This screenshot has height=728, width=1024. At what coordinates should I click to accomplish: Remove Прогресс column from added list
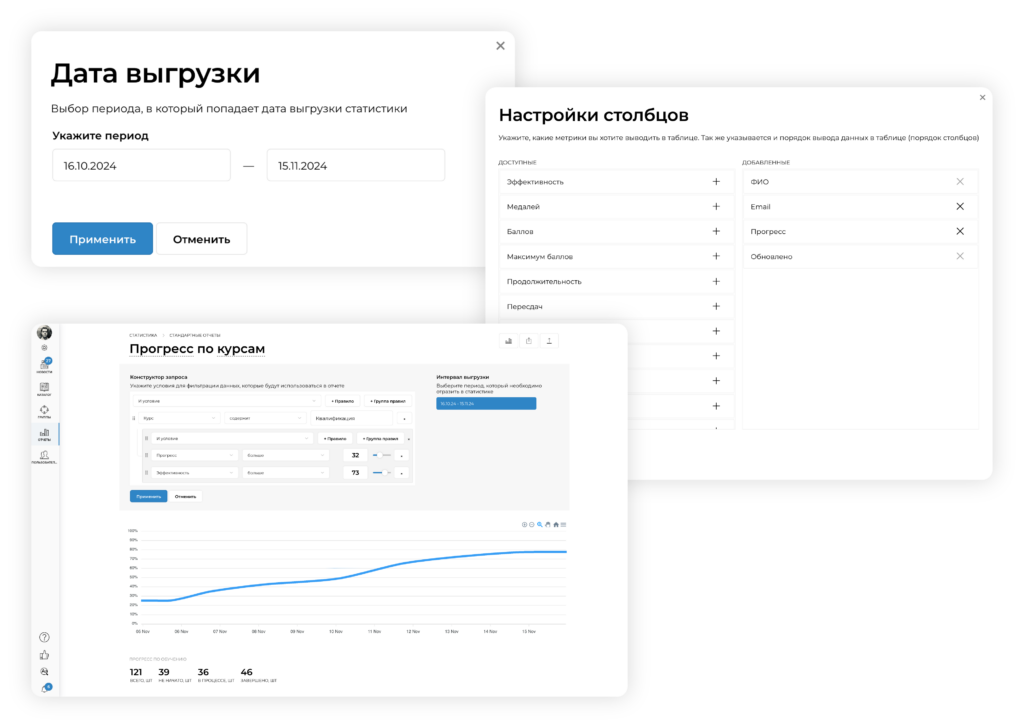tap(960, 231)
